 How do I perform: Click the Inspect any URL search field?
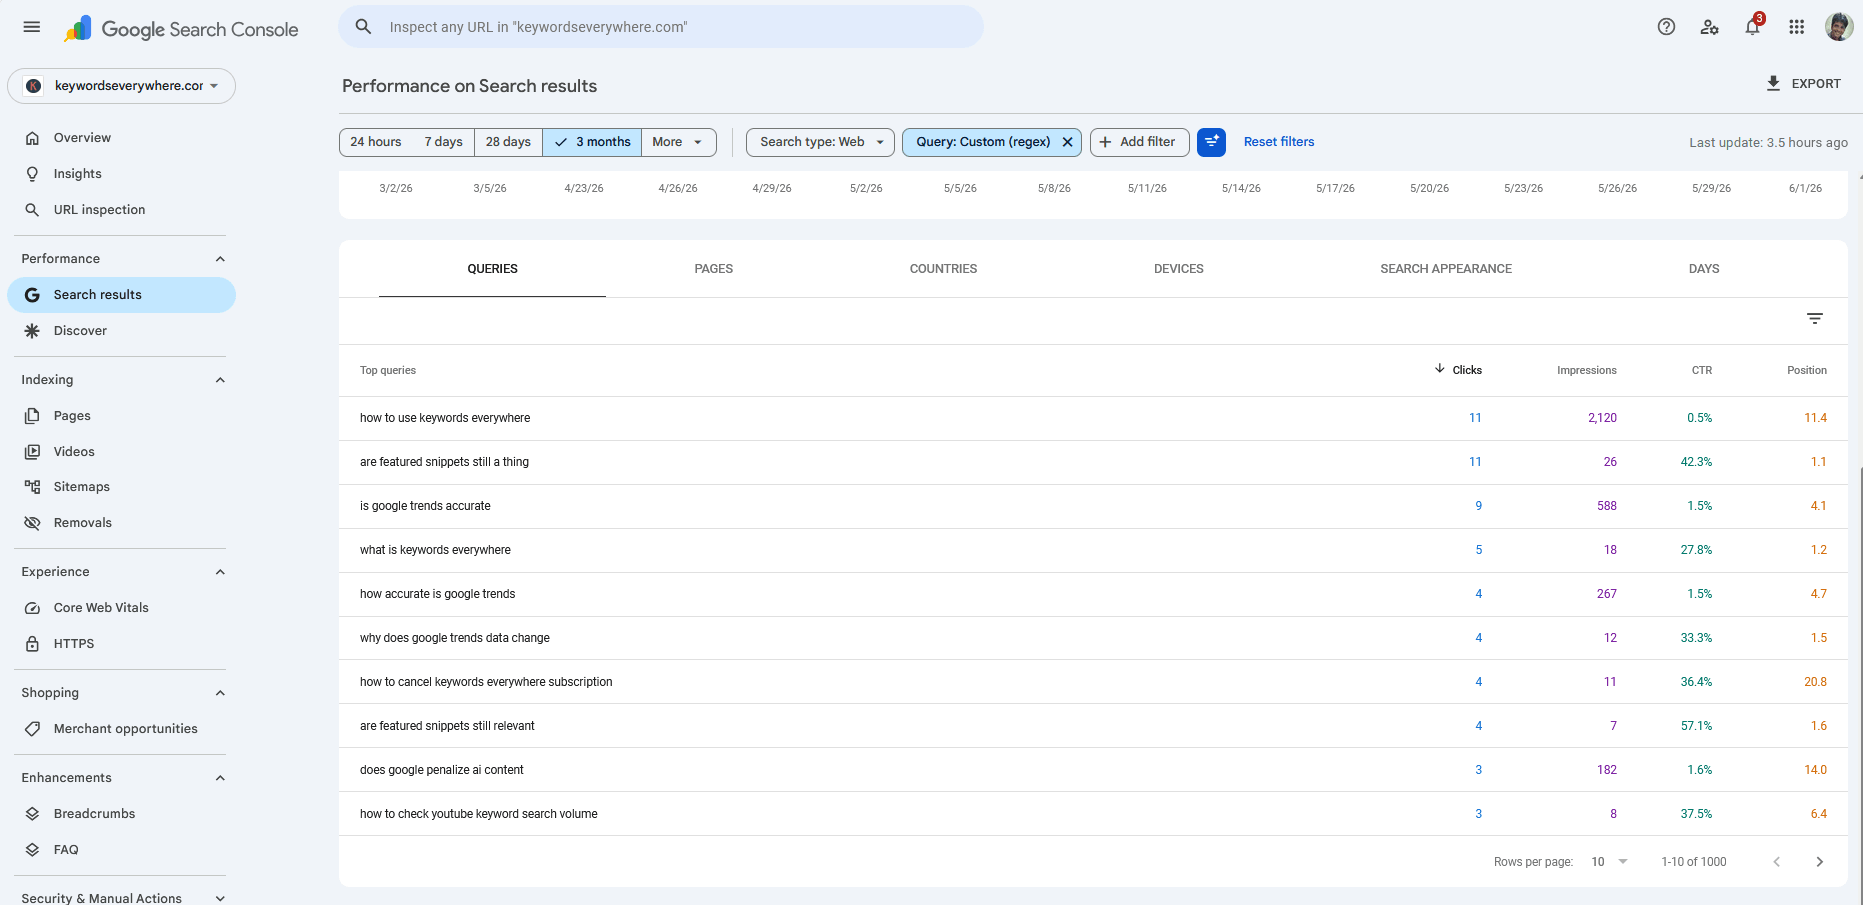[661, 27]
